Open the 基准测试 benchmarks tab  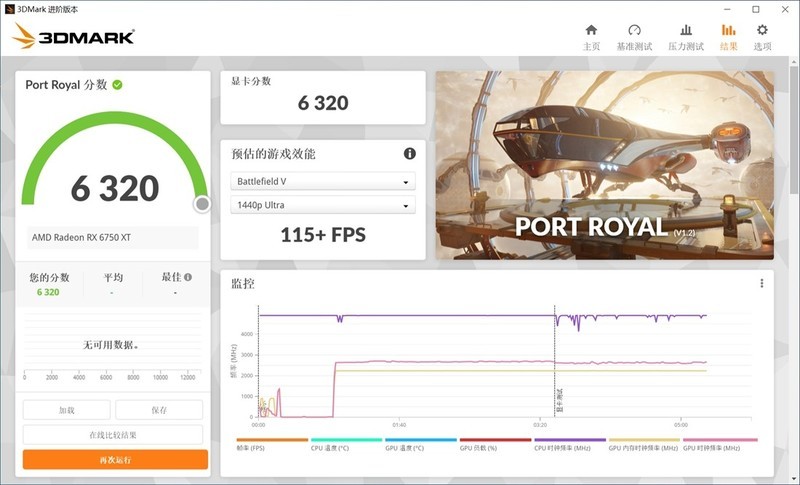(x=634, y=38)
